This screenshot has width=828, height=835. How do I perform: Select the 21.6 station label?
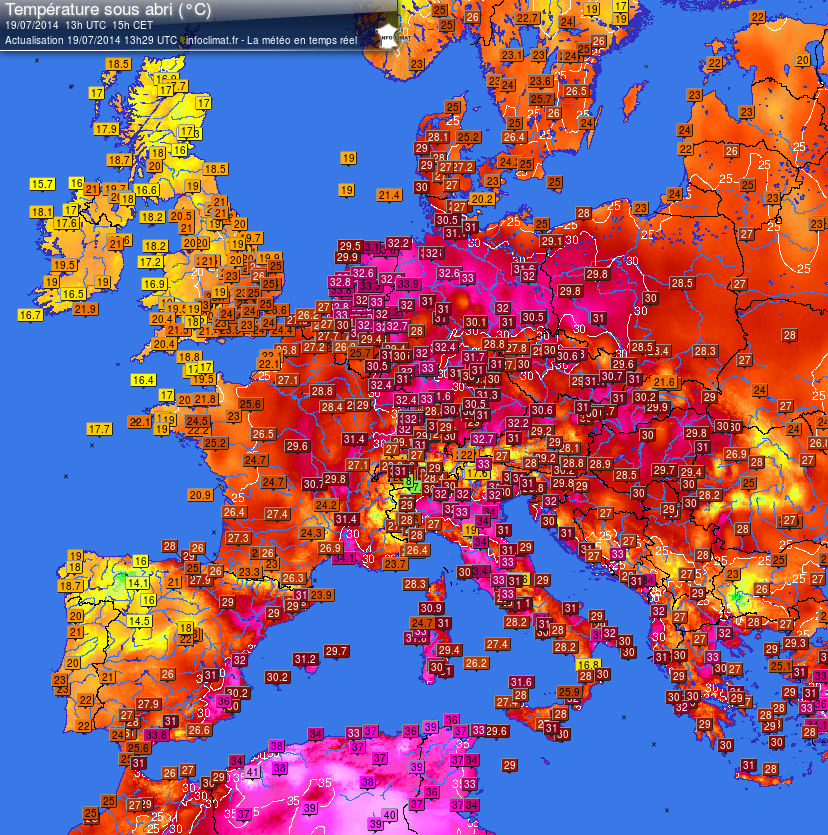coord(664,382)
